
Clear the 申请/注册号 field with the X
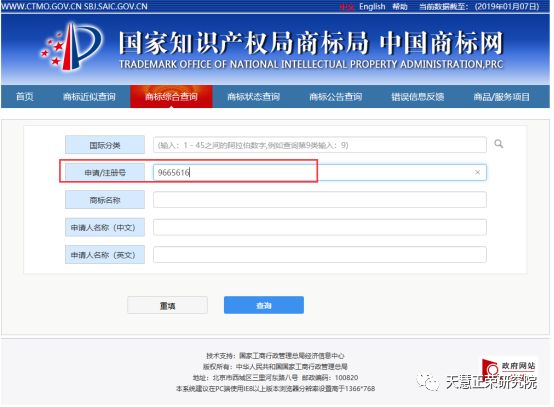[477, 172]
